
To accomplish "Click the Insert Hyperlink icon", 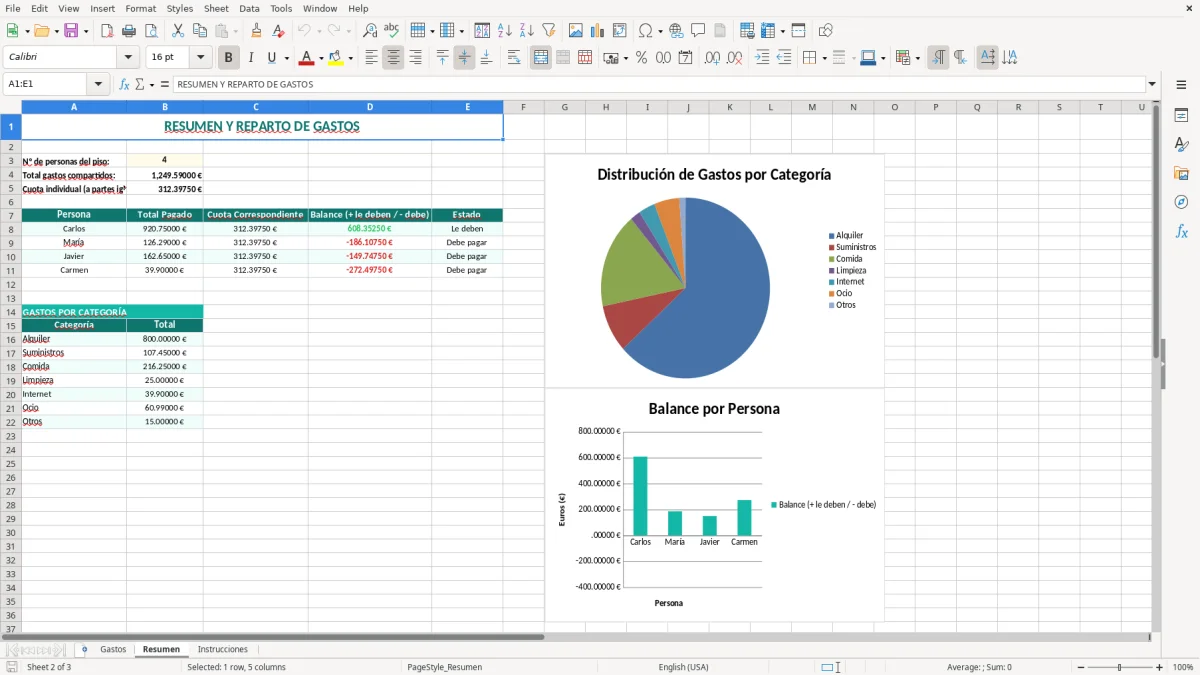I will (676, 31).
